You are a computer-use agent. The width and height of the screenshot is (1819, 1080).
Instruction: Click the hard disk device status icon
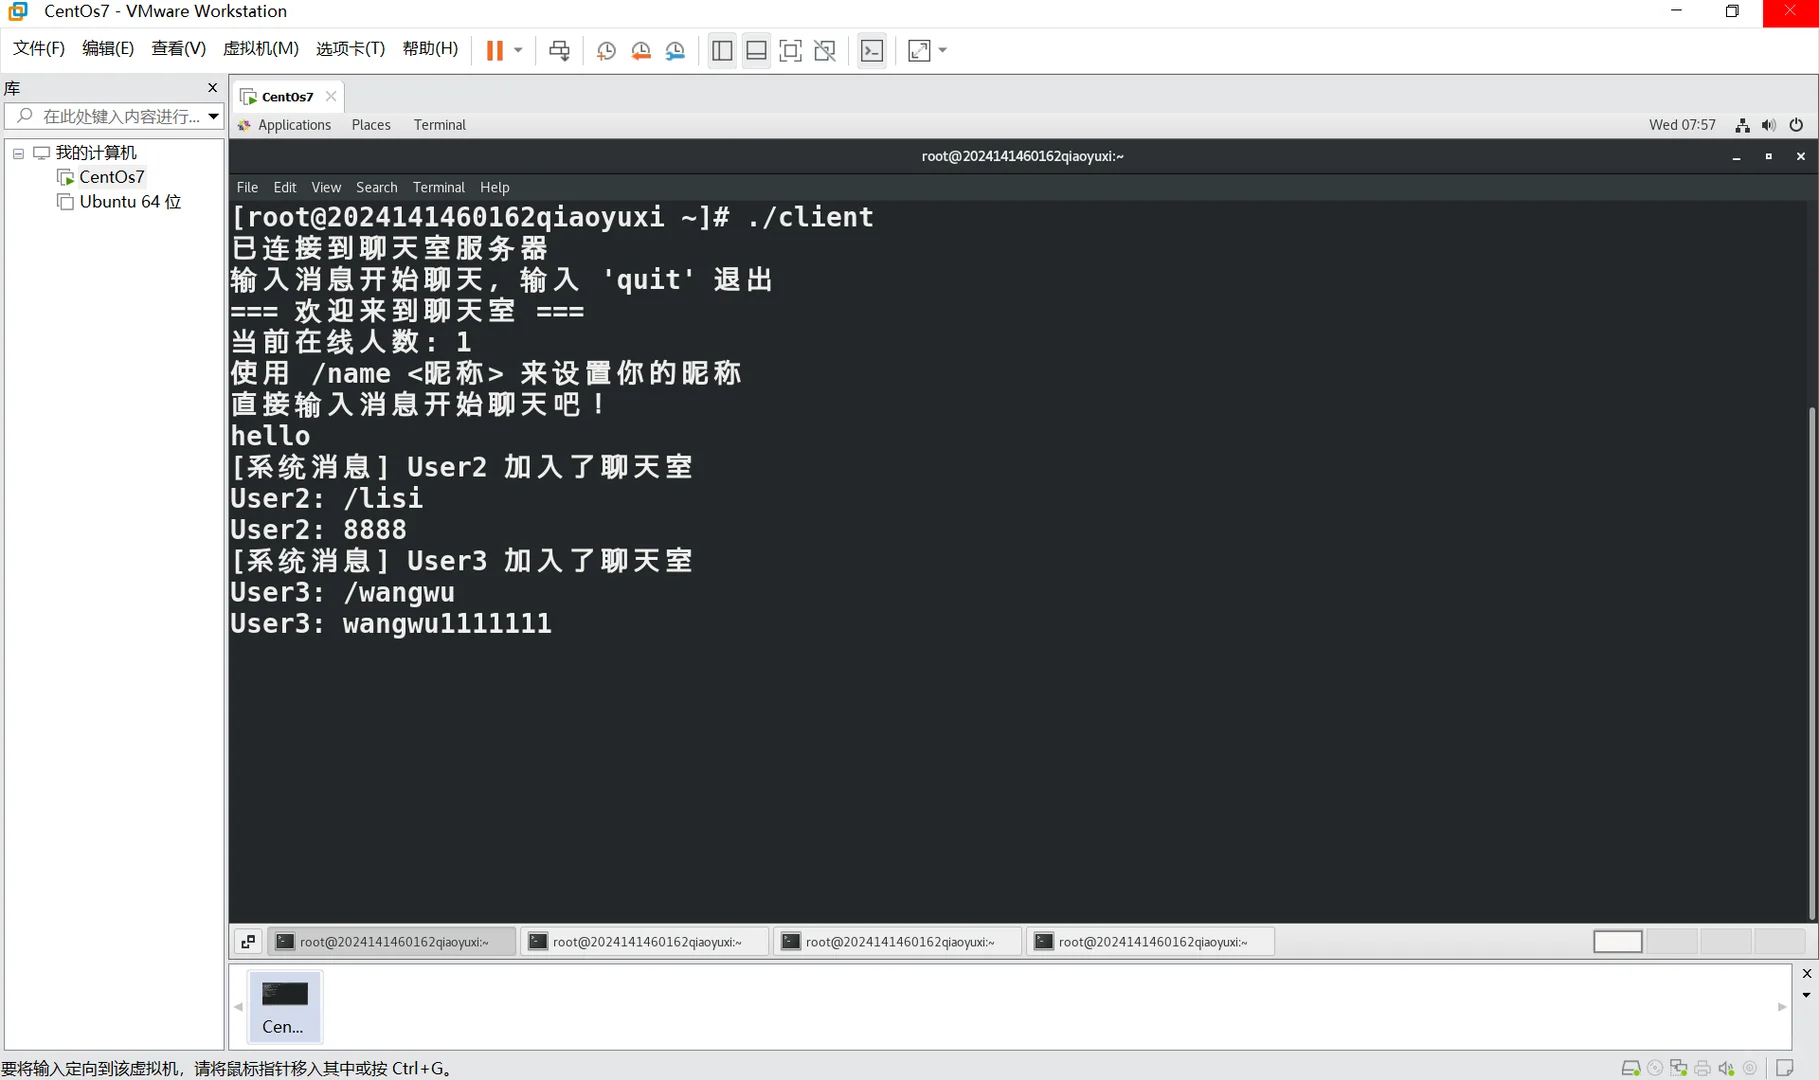pos(1630,1069)
